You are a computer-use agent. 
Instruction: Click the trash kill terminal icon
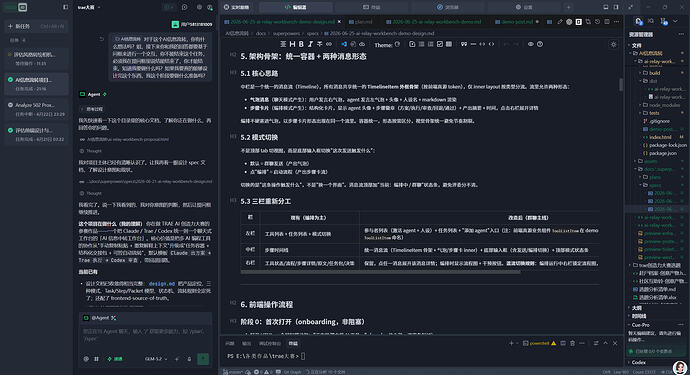click(573, 343)
